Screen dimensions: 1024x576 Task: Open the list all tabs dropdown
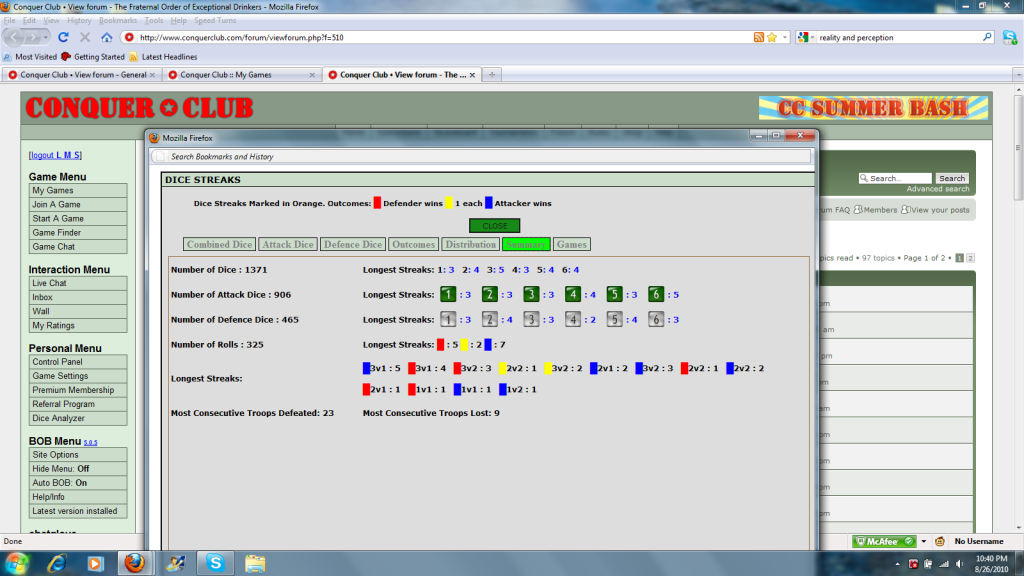[x=1018, y=74]
